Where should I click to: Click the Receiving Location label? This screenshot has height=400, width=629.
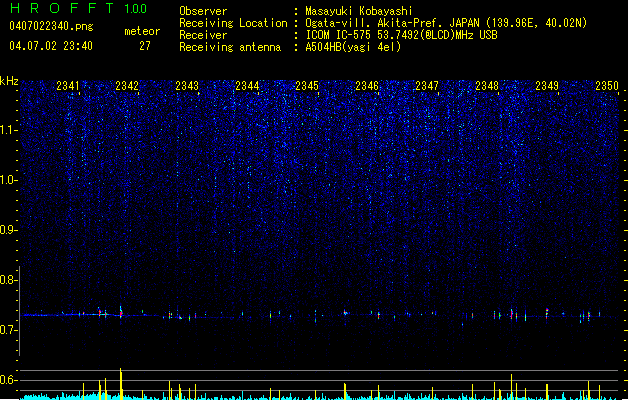pyautogui.click(x=233, y=23)
